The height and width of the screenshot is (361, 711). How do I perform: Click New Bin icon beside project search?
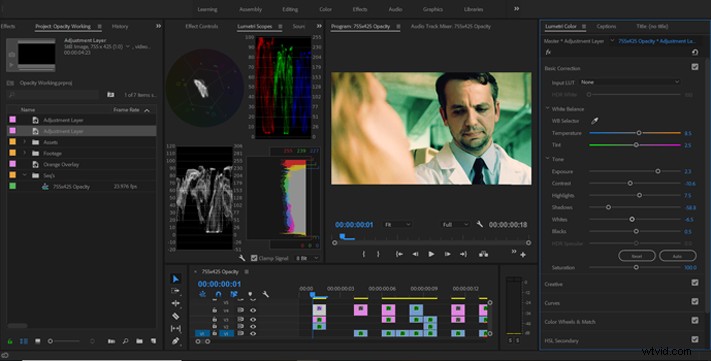(111, 95)
